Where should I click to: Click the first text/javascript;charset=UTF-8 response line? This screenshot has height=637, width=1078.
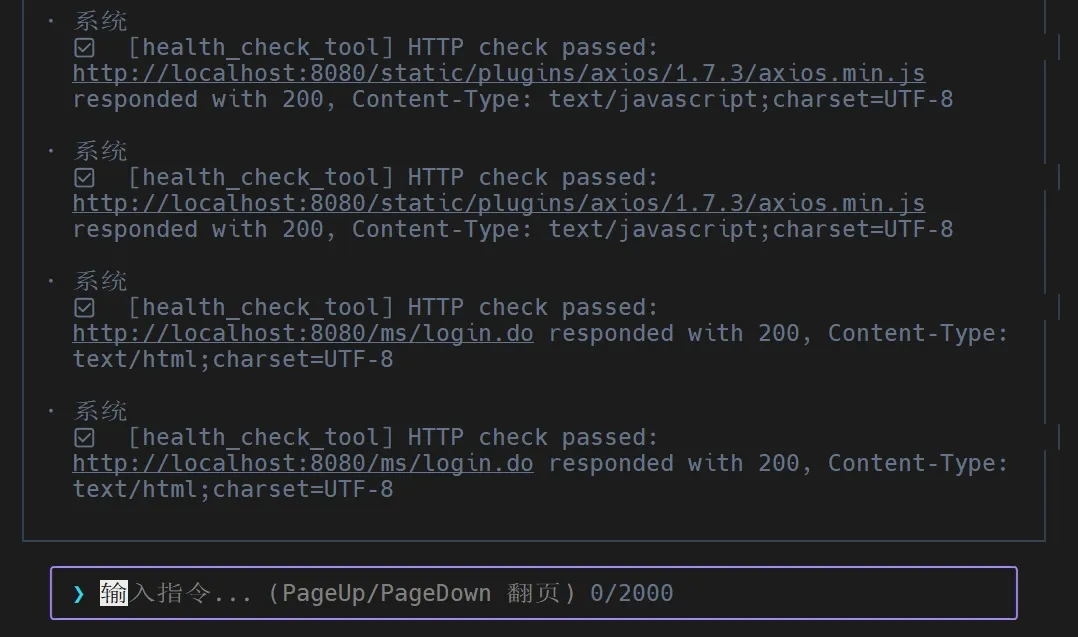pyautogui.click(x=513, y=100)
